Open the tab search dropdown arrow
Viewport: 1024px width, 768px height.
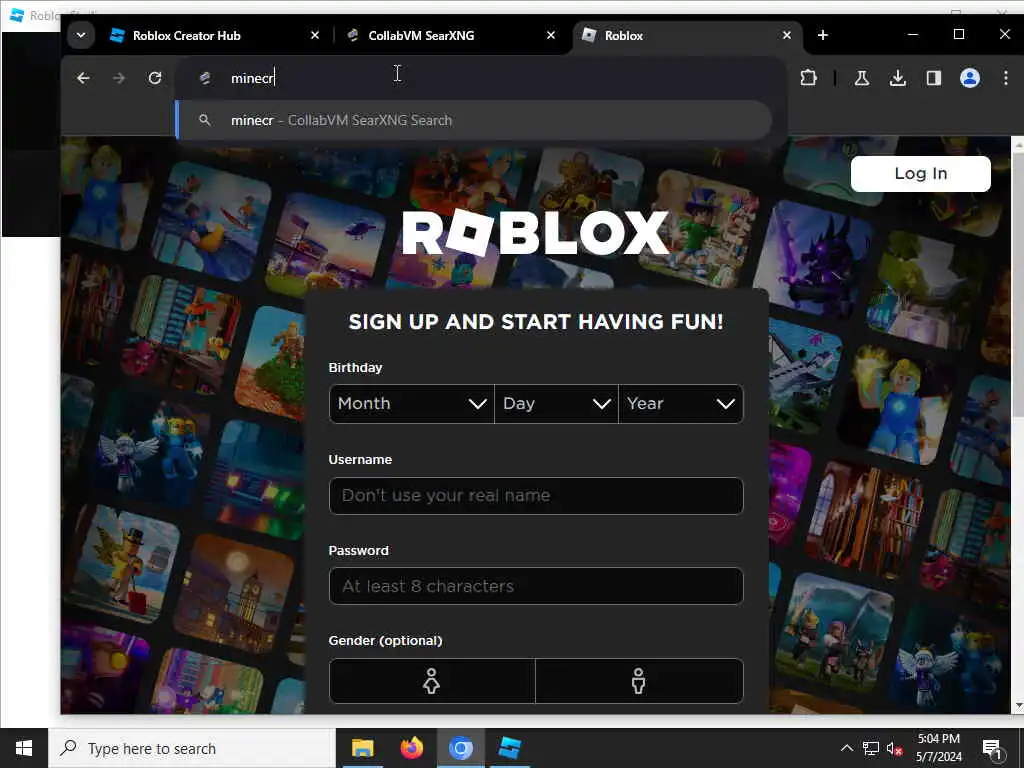81,35
